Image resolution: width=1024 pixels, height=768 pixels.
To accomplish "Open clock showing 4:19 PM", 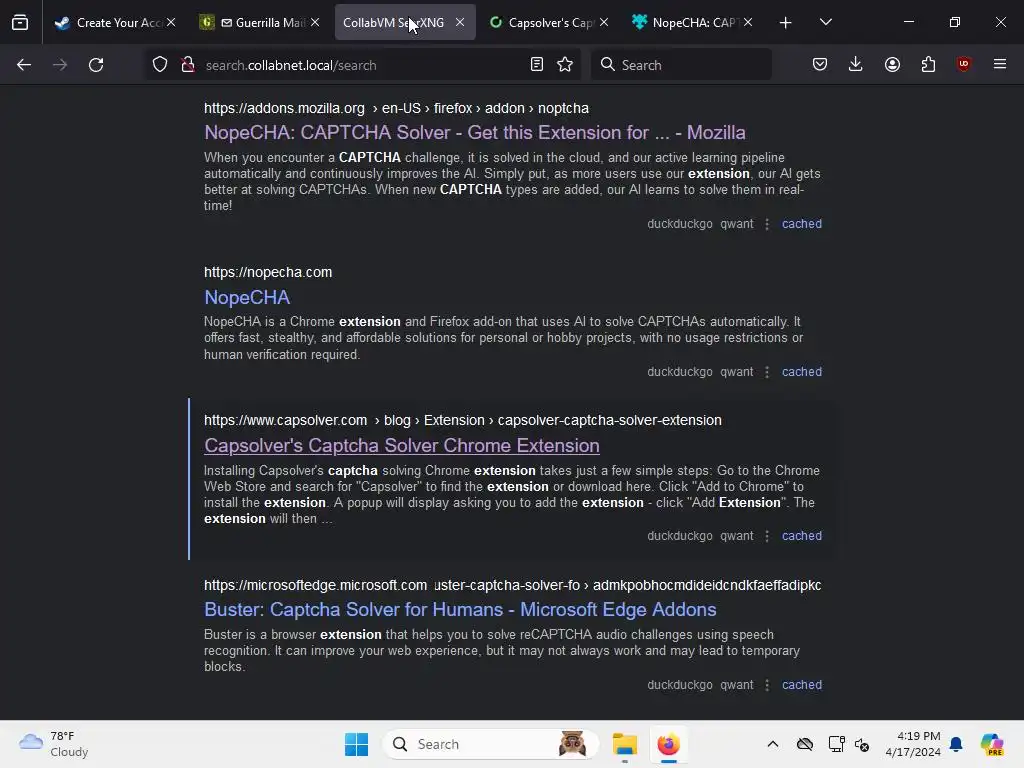I will (x=913, y=744).
